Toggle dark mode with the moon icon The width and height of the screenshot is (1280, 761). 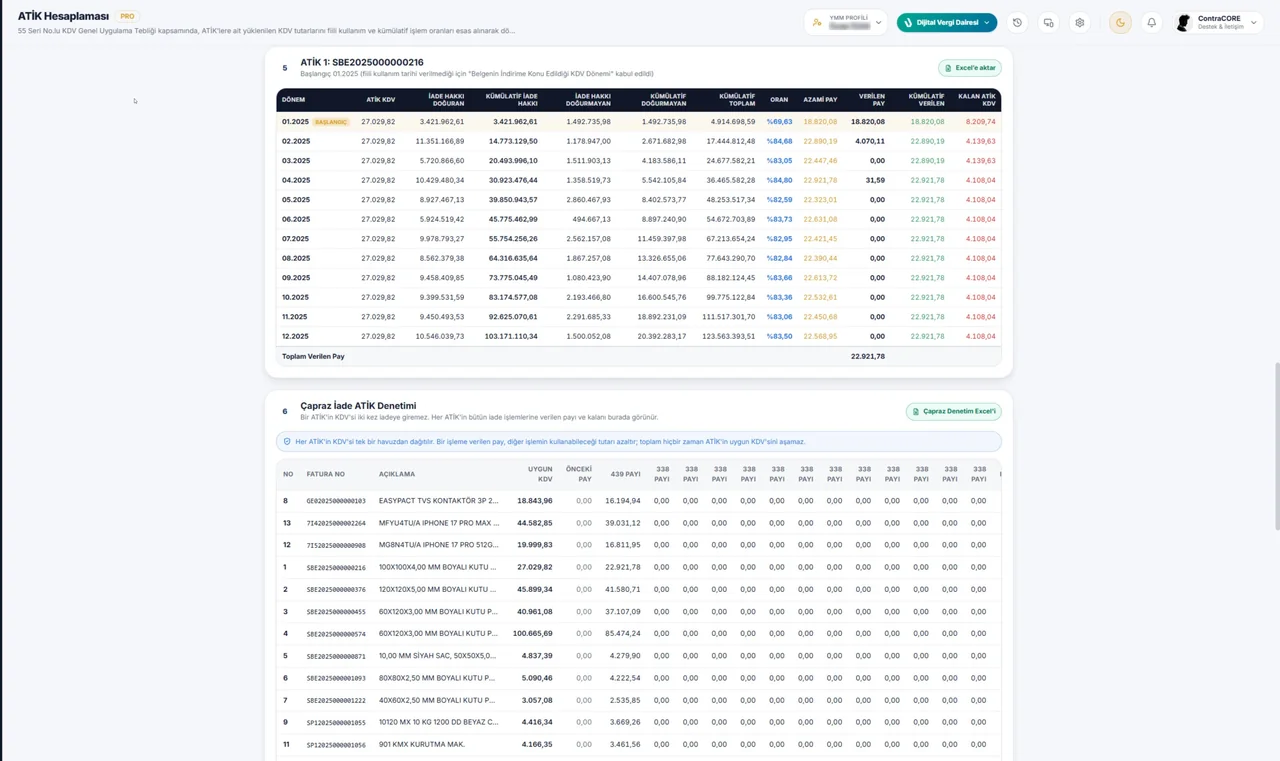pos(1120,23)
